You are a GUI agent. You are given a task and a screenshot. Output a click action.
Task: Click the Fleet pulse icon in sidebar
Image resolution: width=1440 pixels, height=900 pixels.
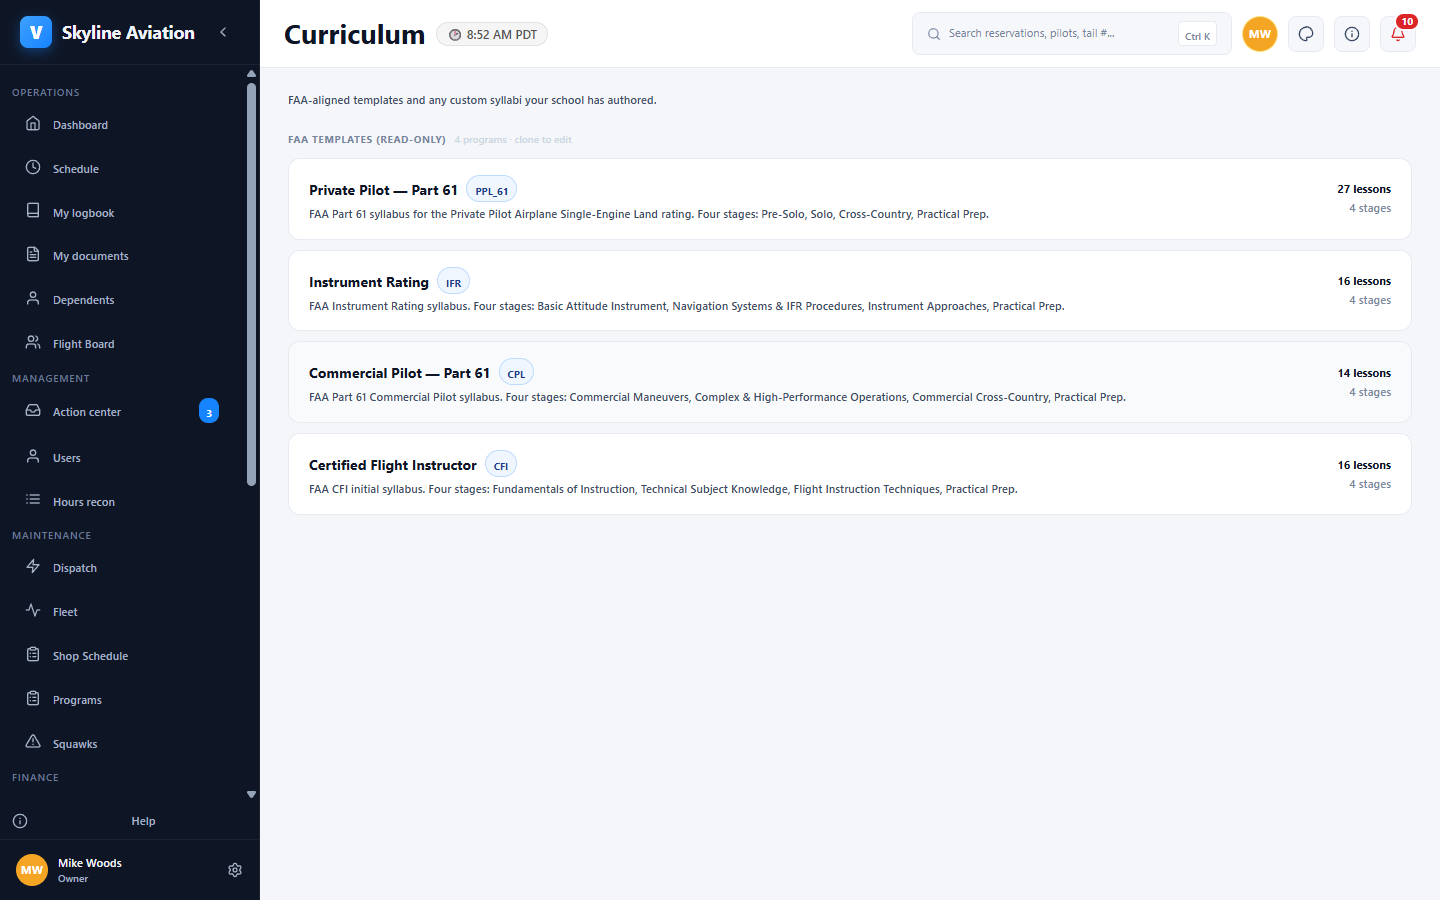[33, 611]
